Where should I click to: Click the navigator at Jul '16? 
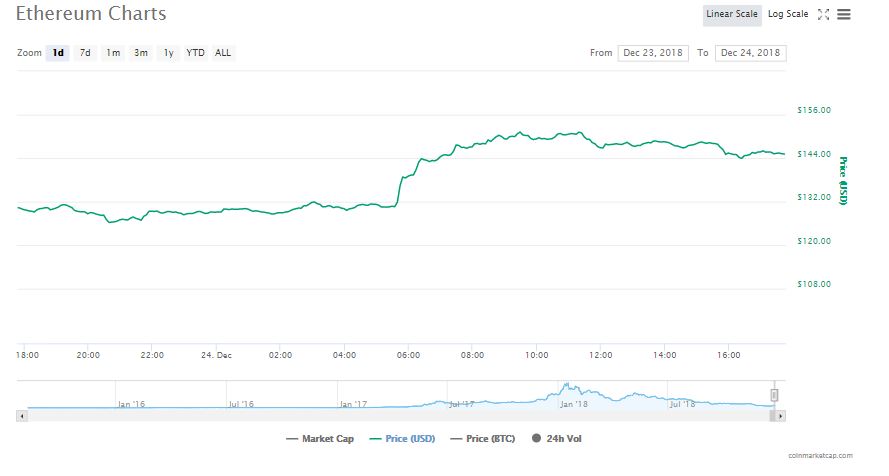[242, 404]
